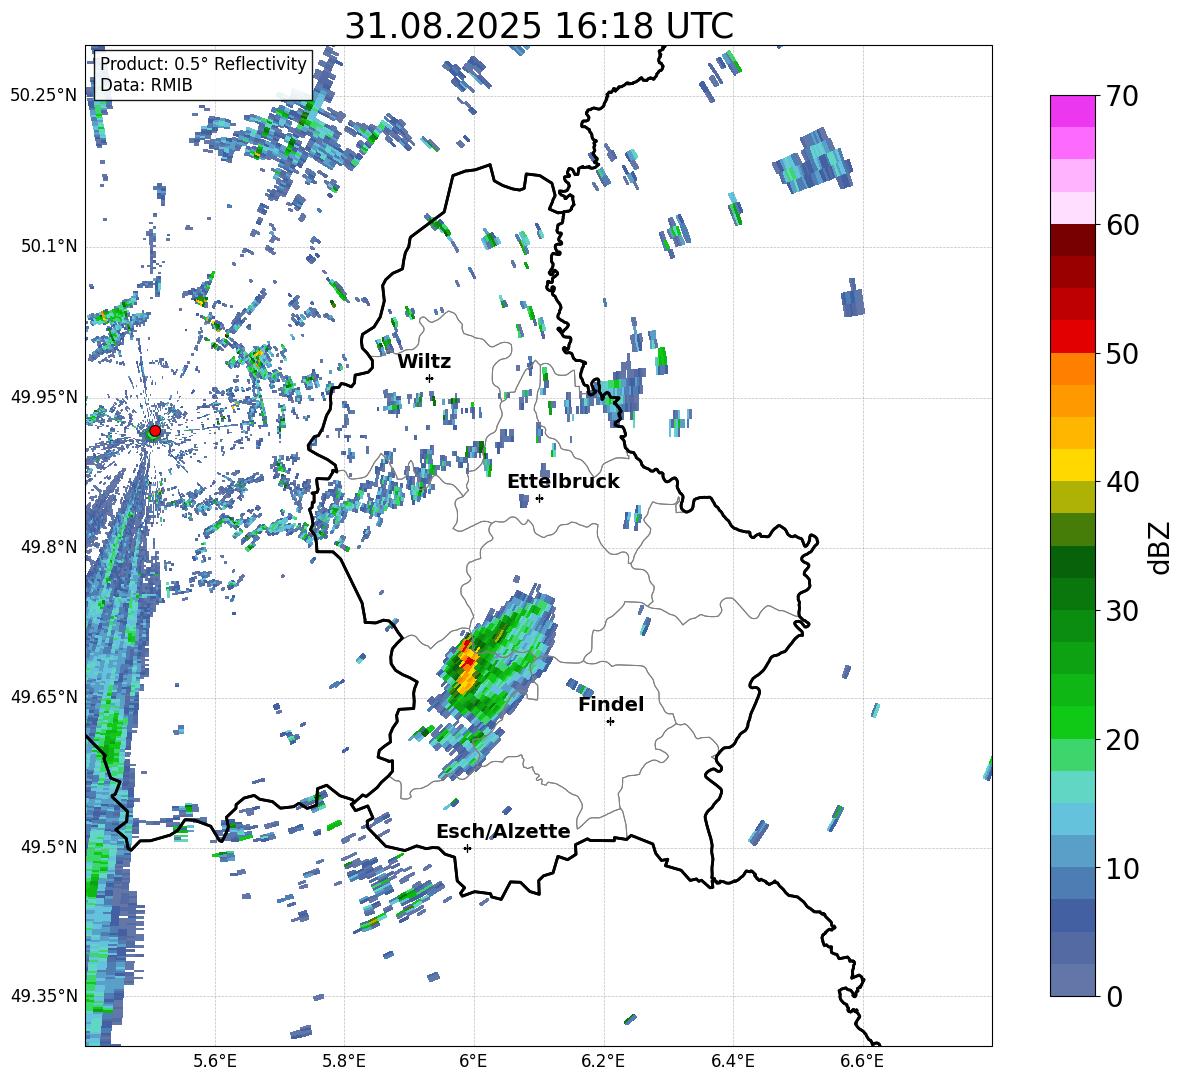The image size is (1184, 1081).
Task: Click the 6.6°E longitude label
Action: 862,1062
